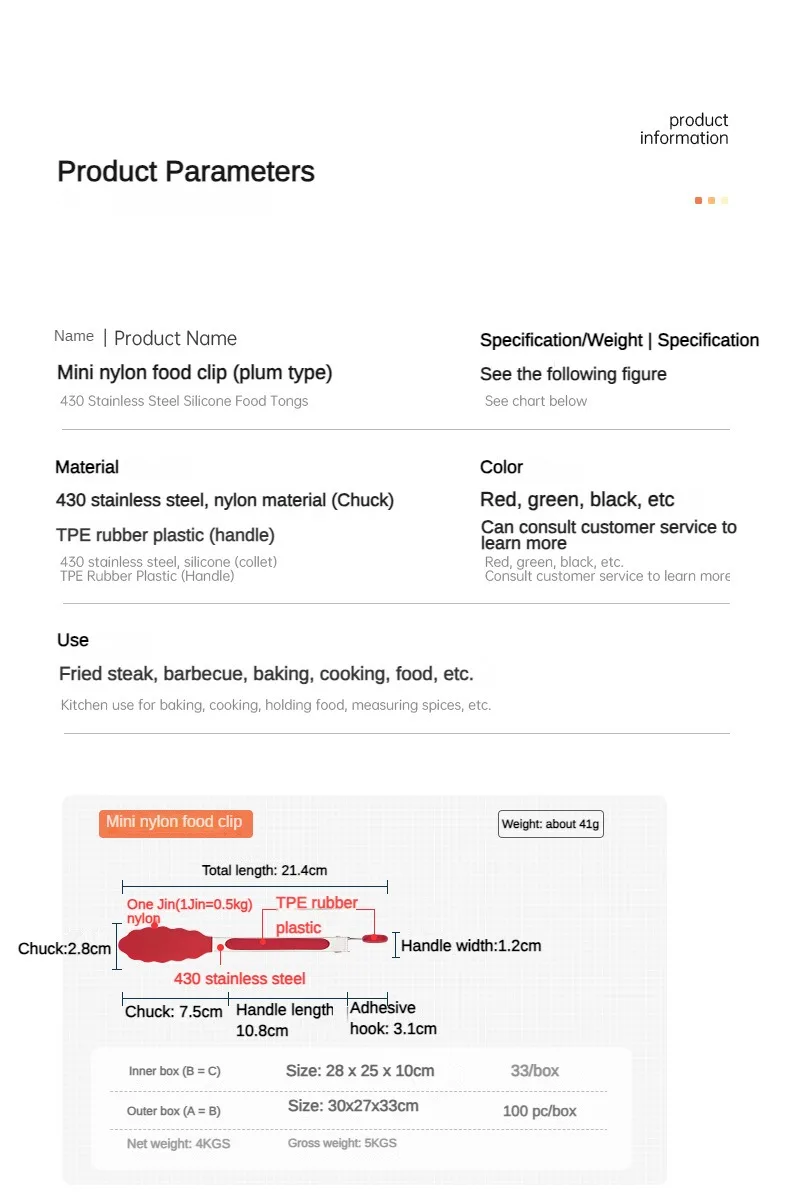The image size is (790, 1197).
Task: Click the red 430 stainless steel annotation
Action: (240, 979)
